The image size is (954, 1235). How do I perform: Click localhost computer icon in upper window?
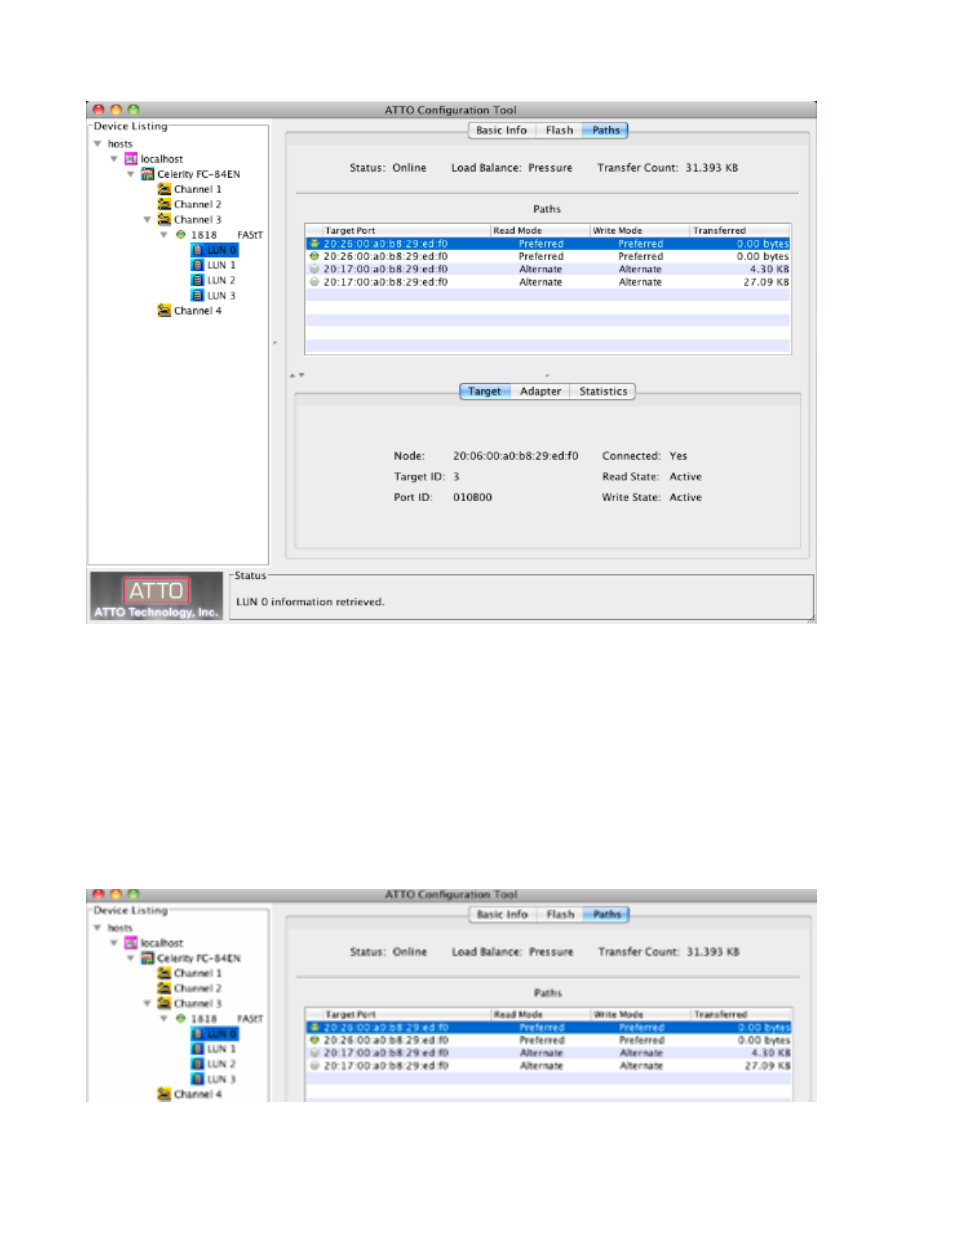130,159
